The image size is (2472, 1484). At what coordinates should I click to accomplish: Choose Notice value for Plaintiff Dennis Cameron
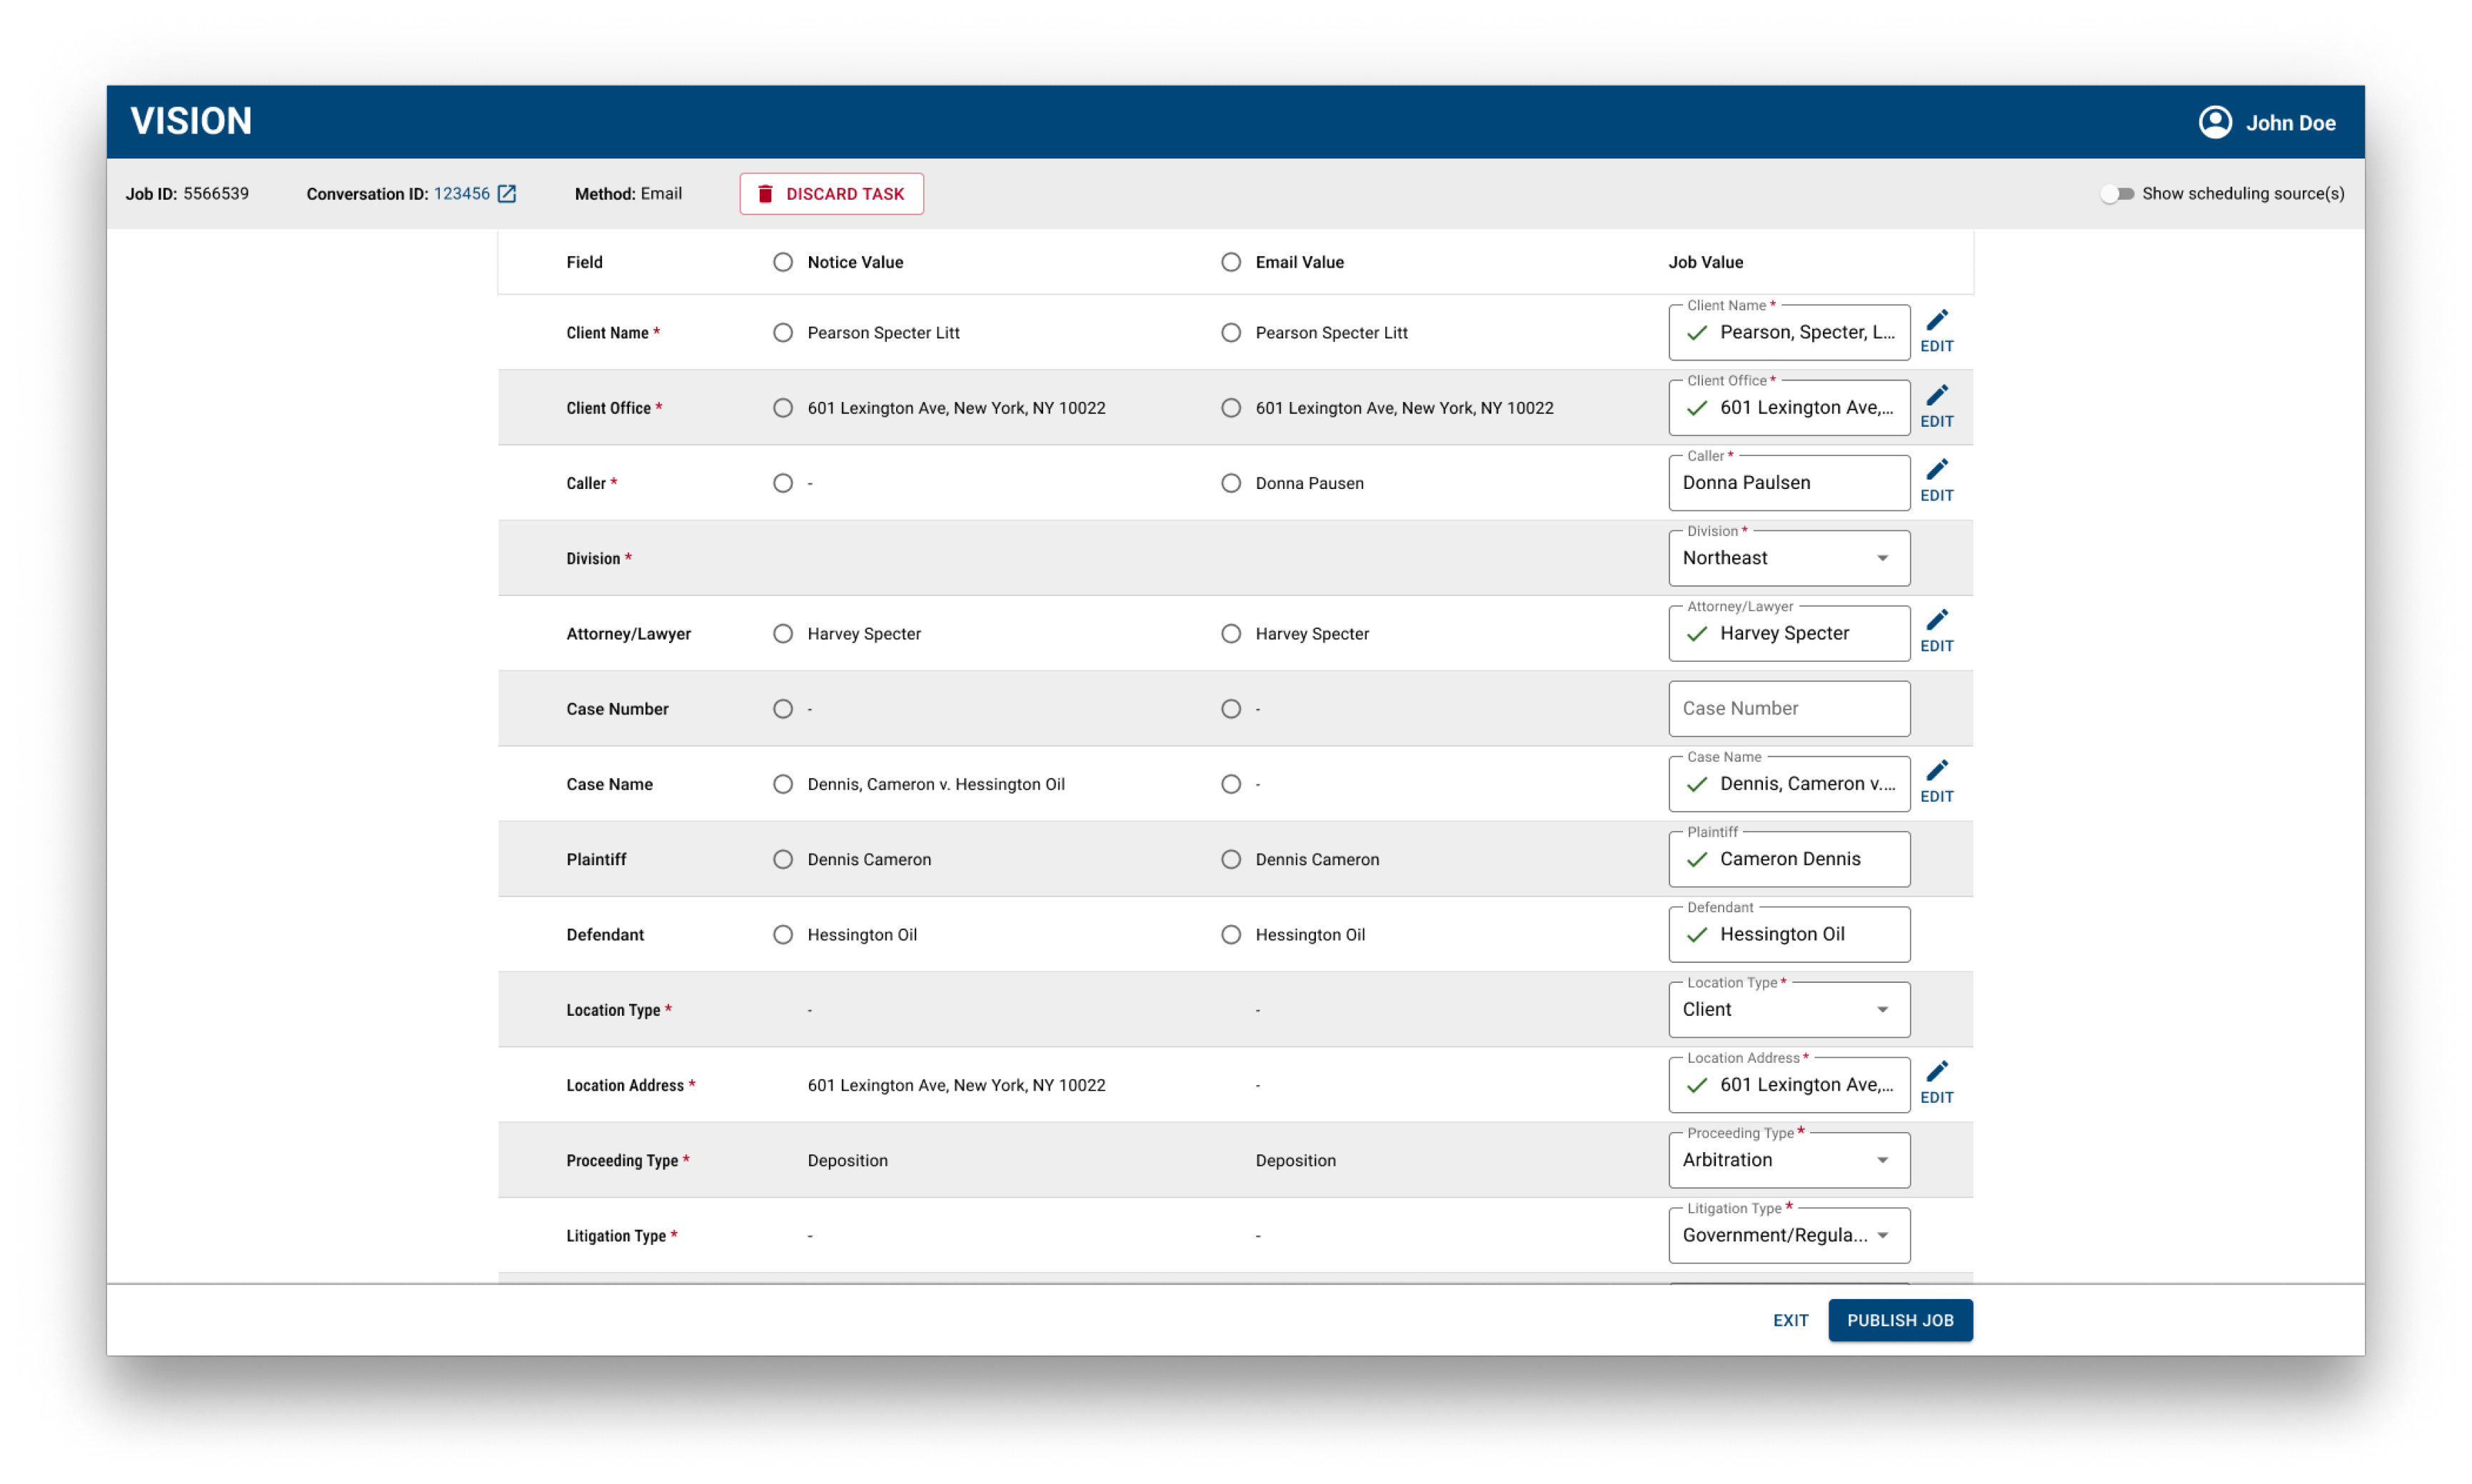pos(782,859)
